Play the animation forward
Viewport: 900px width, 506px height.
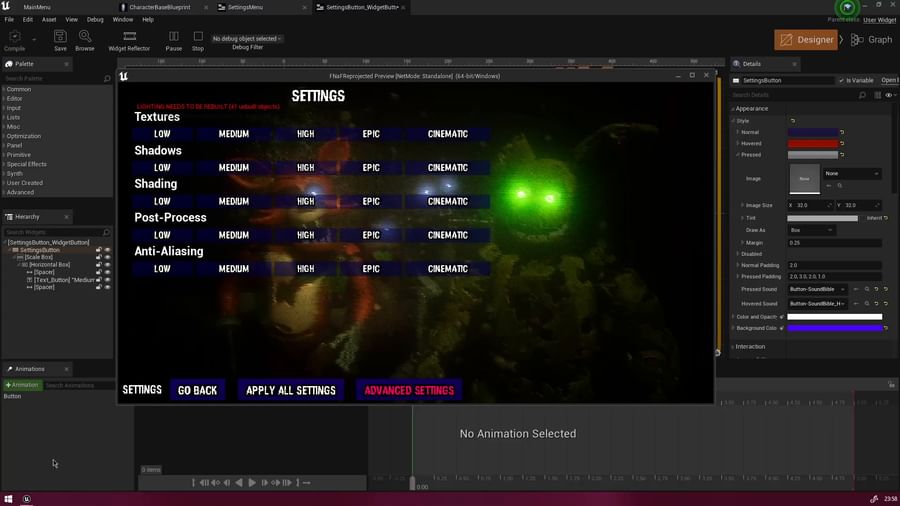pyautogui.click(x=251, y=483)
